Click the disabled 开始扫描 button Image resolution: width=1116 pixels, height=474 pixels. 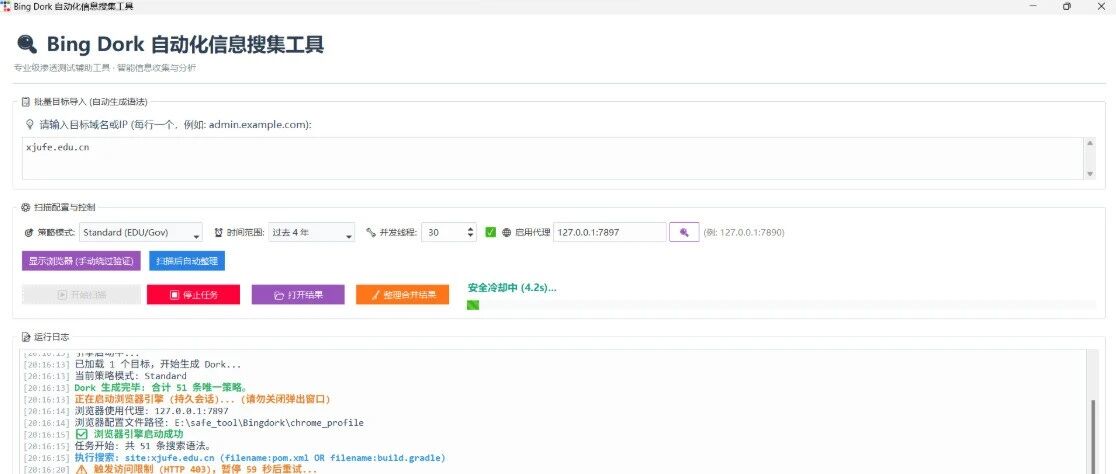pos(81,295)
